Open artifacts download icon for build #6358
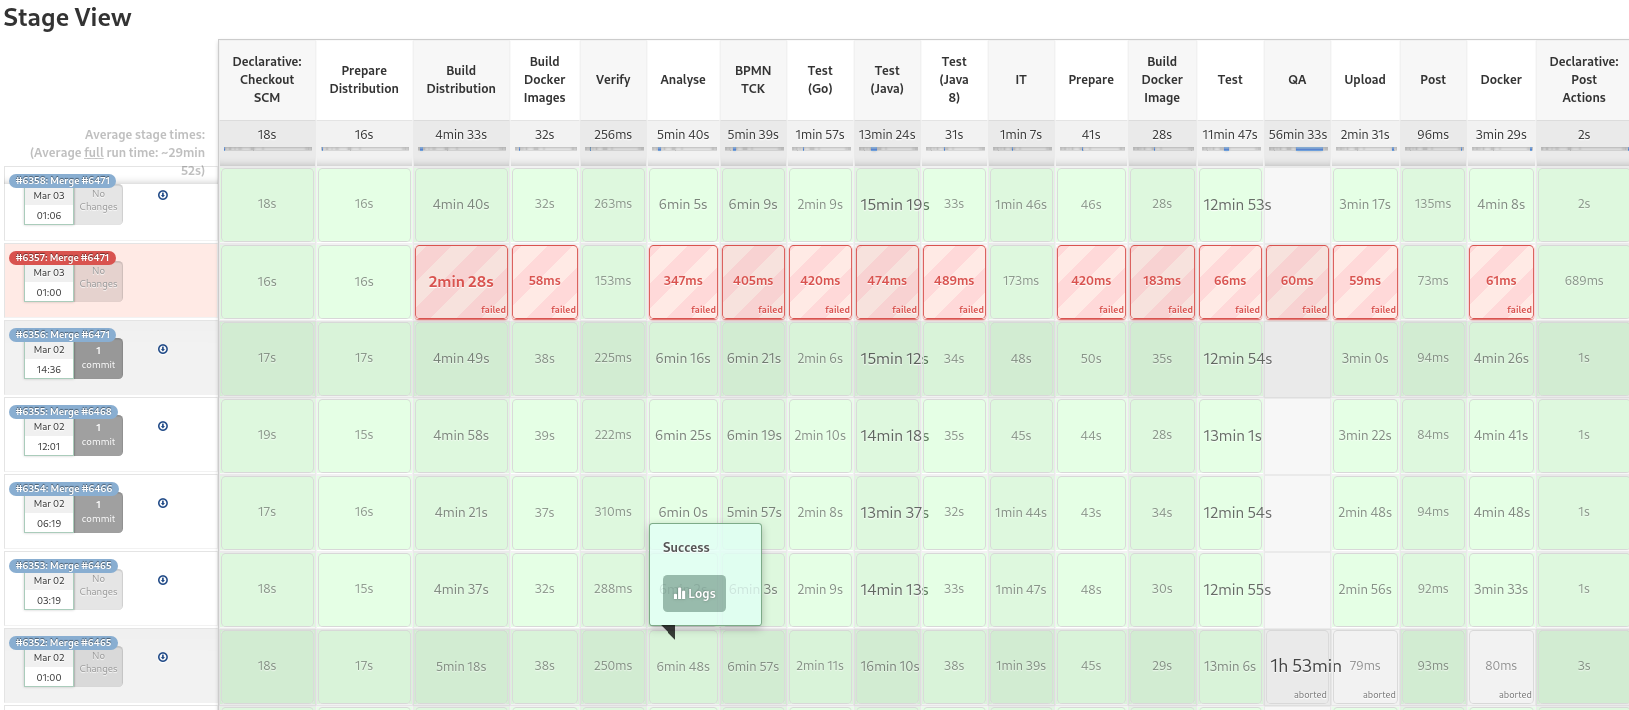Screen dimensions: 1629x710 [163, 195]
